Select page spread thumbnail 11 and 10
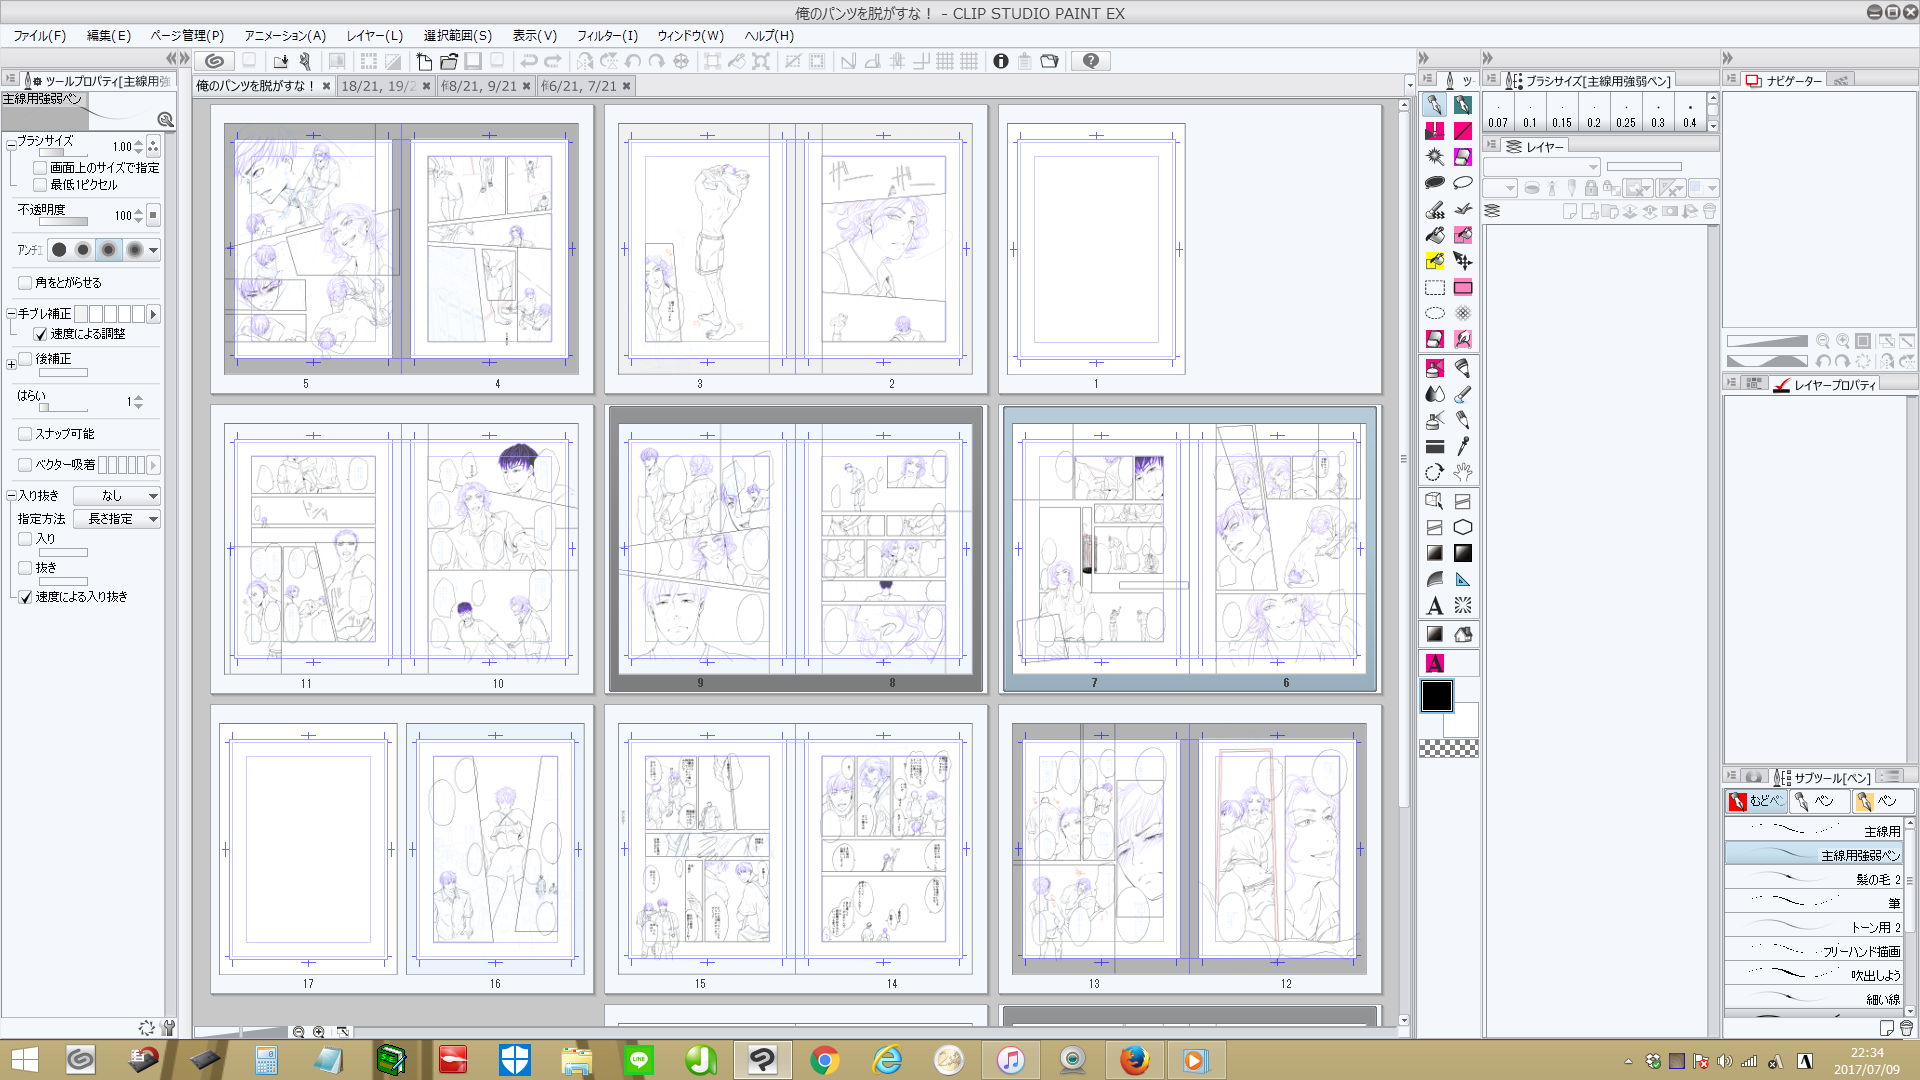Viewport: 1920px width, 1080px height. [402, 549]
